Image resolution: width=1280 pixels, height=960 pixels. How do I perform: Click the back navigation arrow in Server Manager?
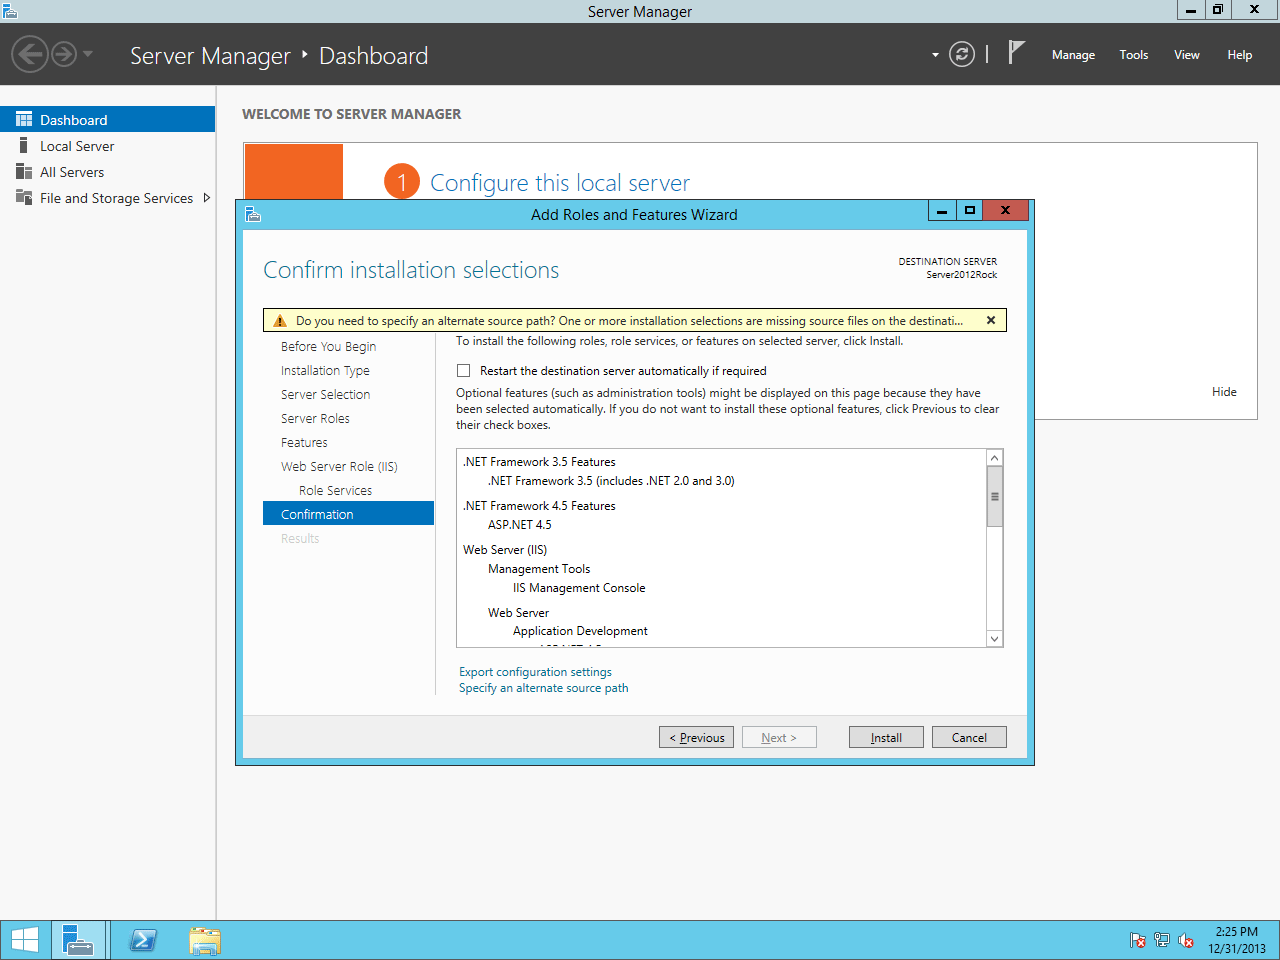(x=30, y=54)
